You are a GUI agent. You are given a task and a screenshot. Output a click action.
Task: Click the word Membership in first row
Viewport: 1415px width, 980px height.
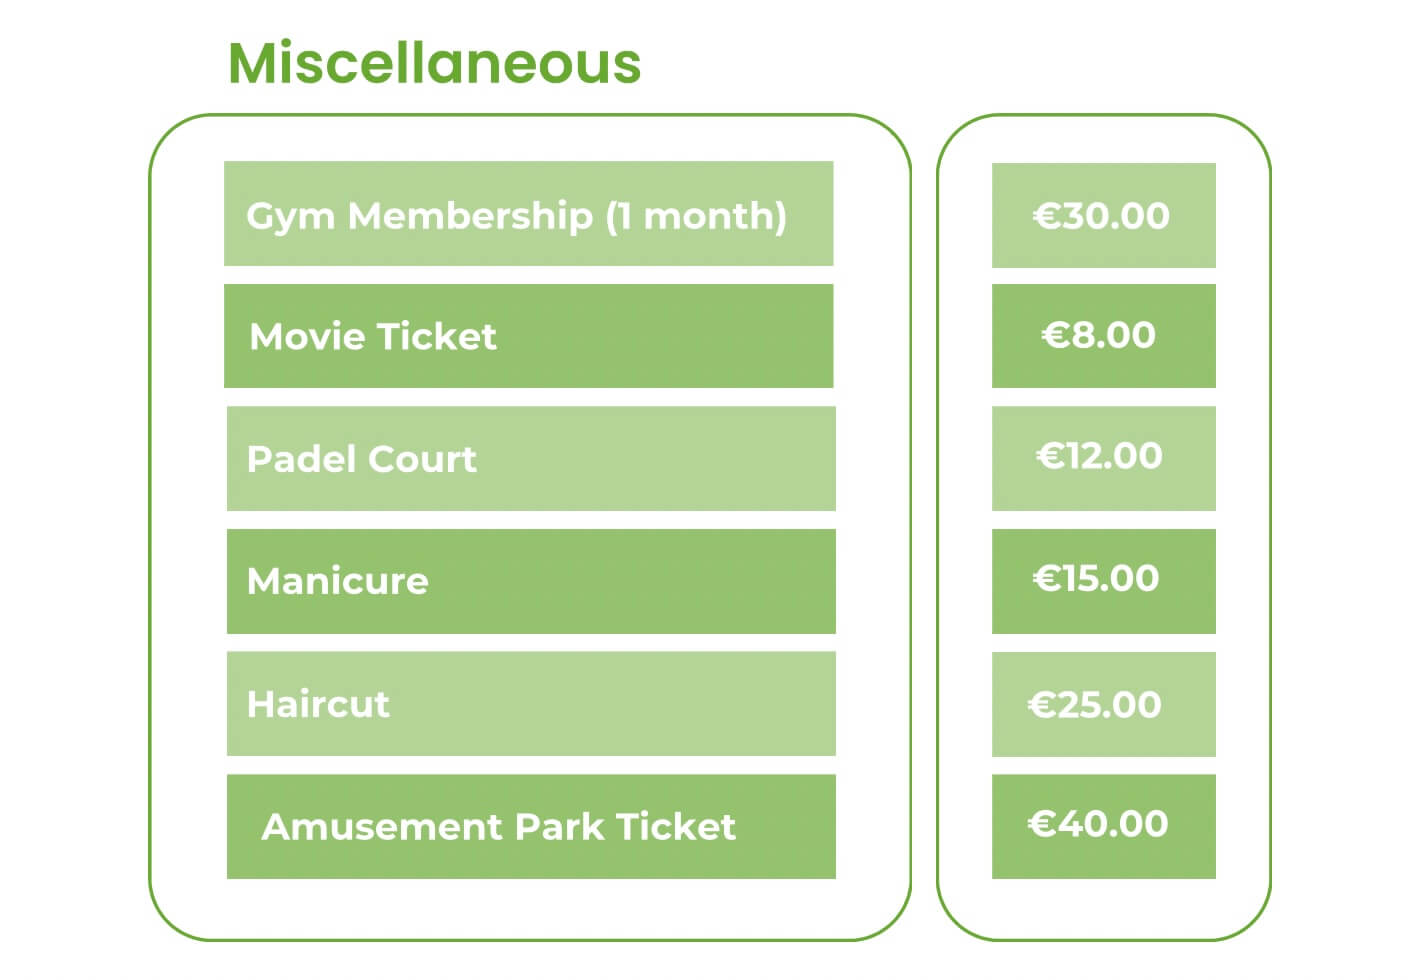pyautogui.click(x=470, y=215)
